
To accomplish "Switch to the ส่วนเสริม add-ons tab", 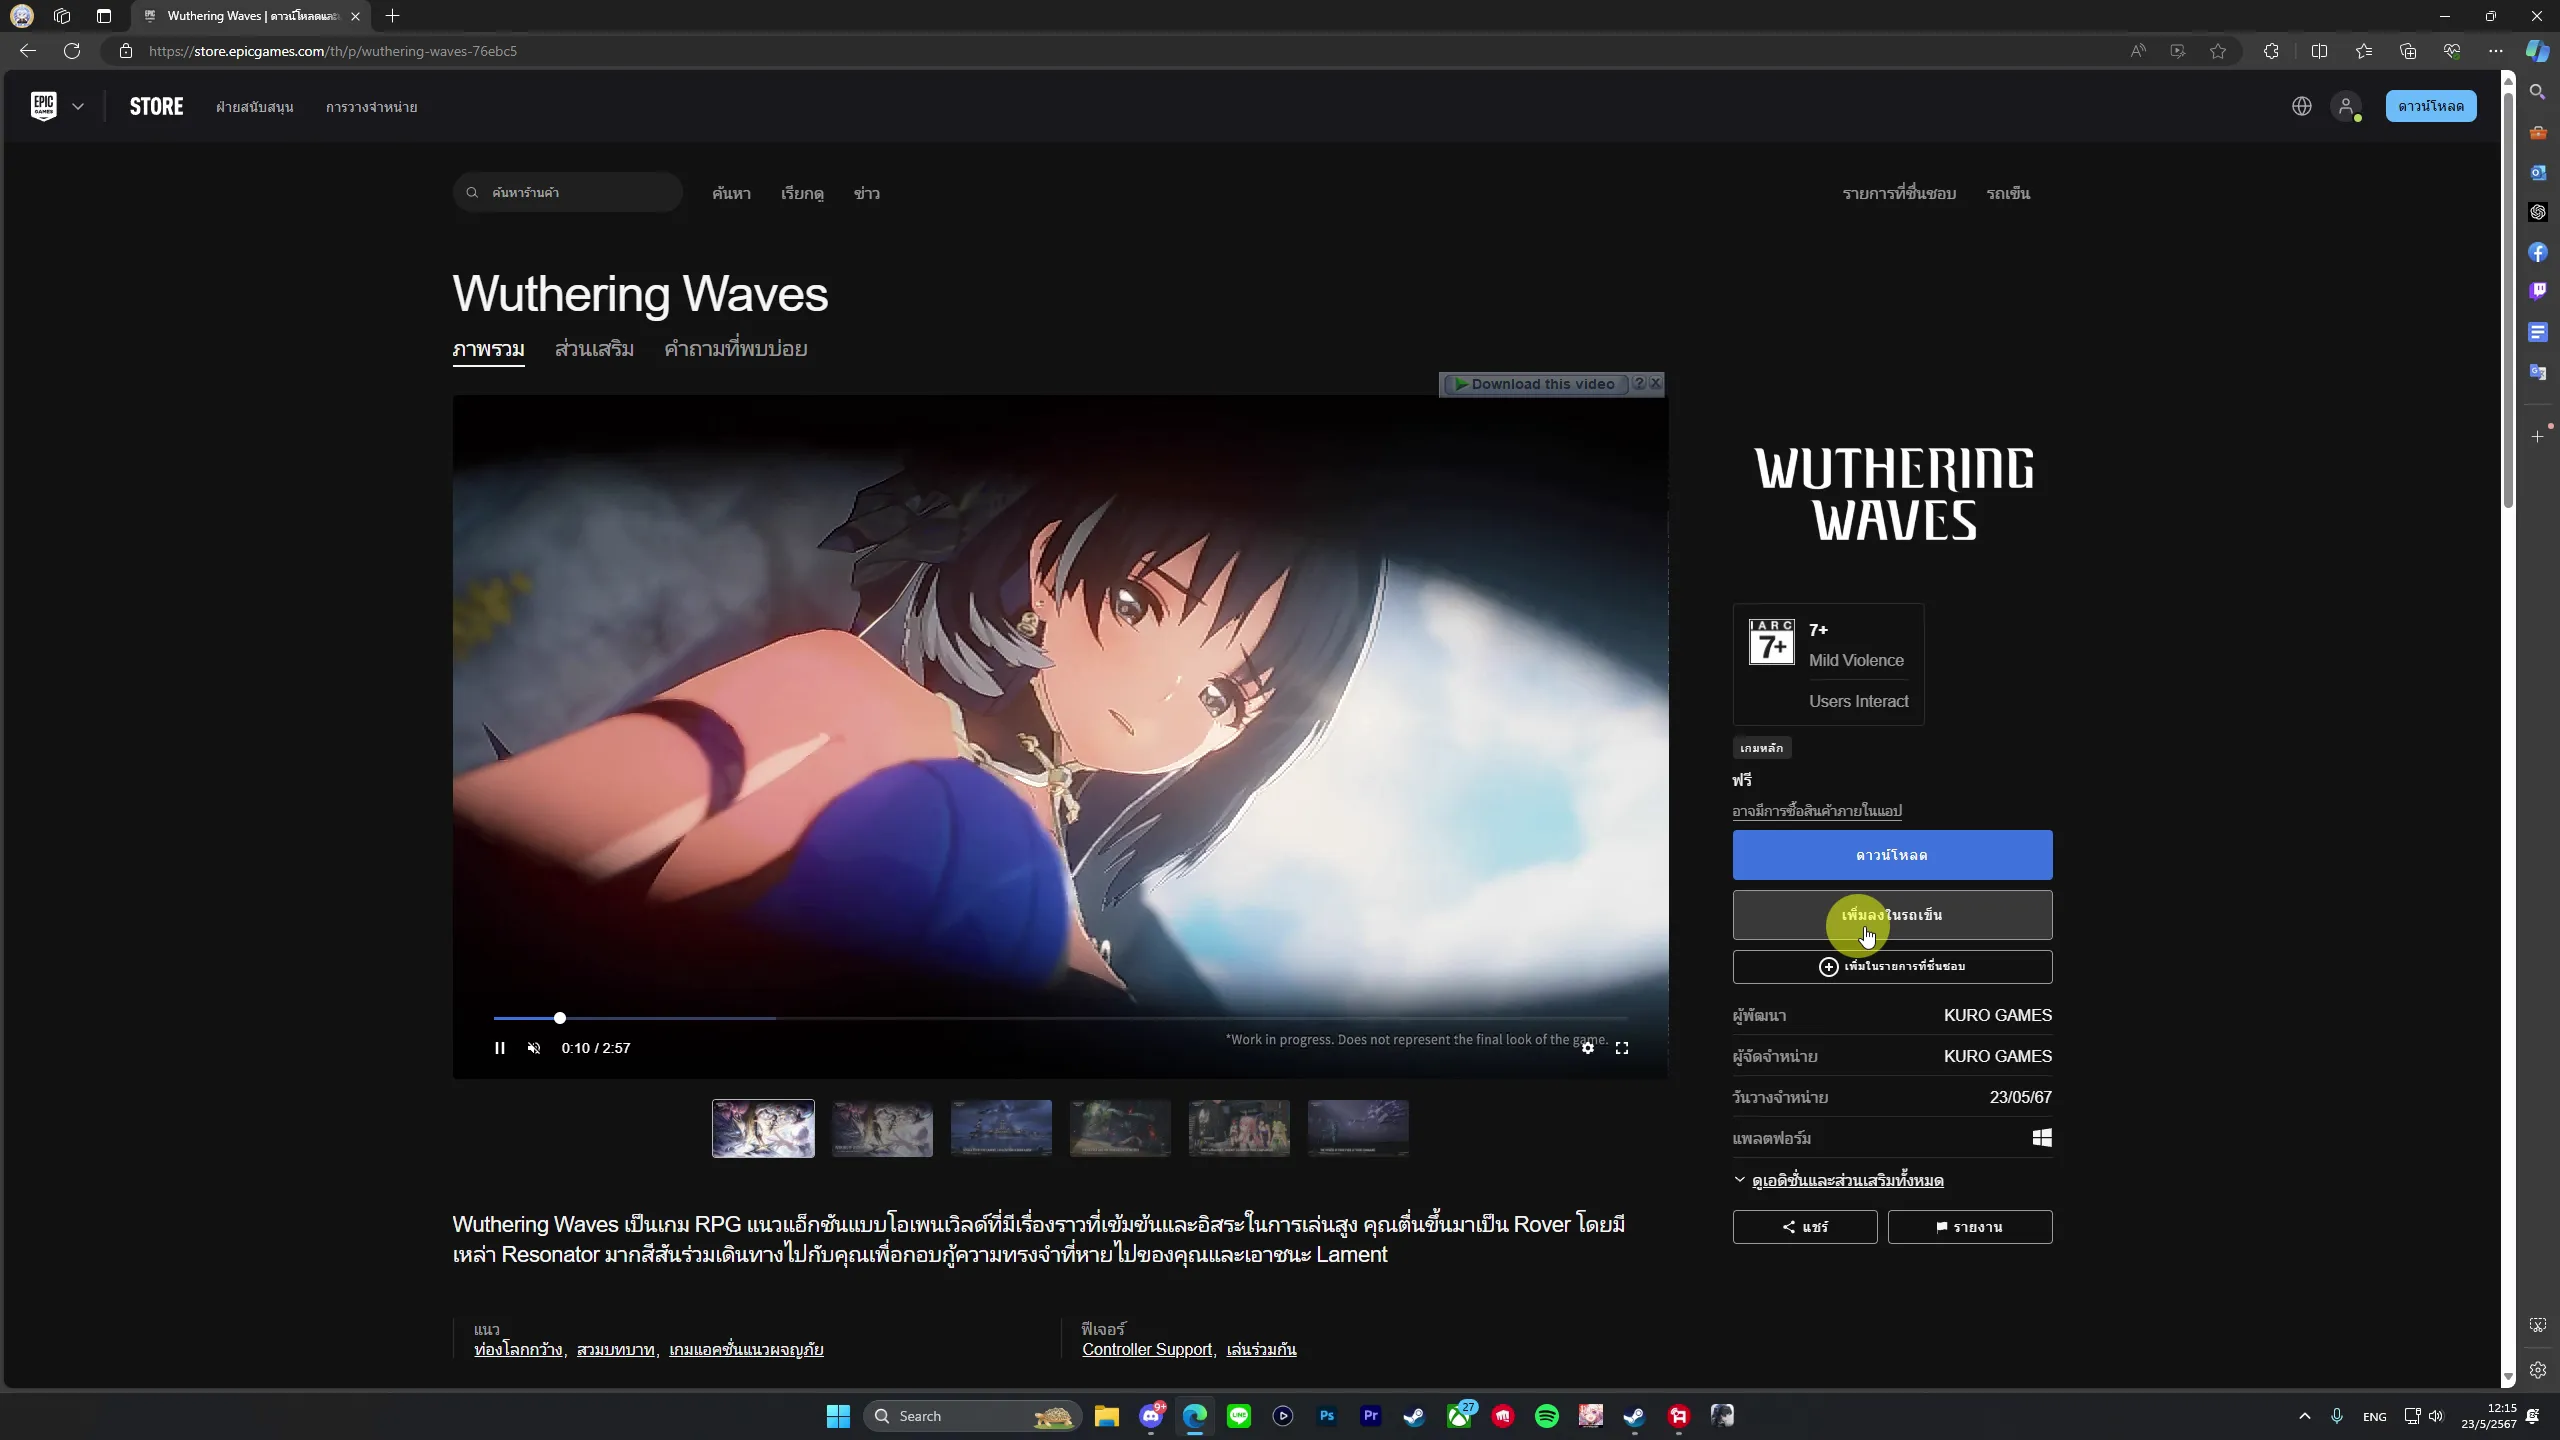I will click(595, 349).
